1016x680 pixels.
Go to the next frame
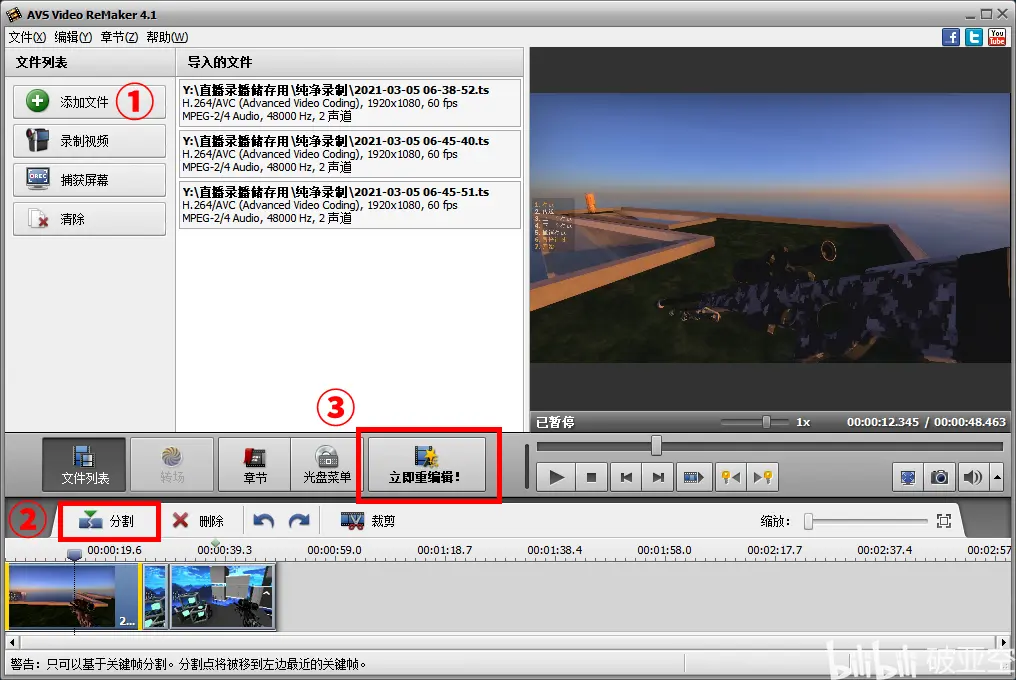[x=658, y=478]
